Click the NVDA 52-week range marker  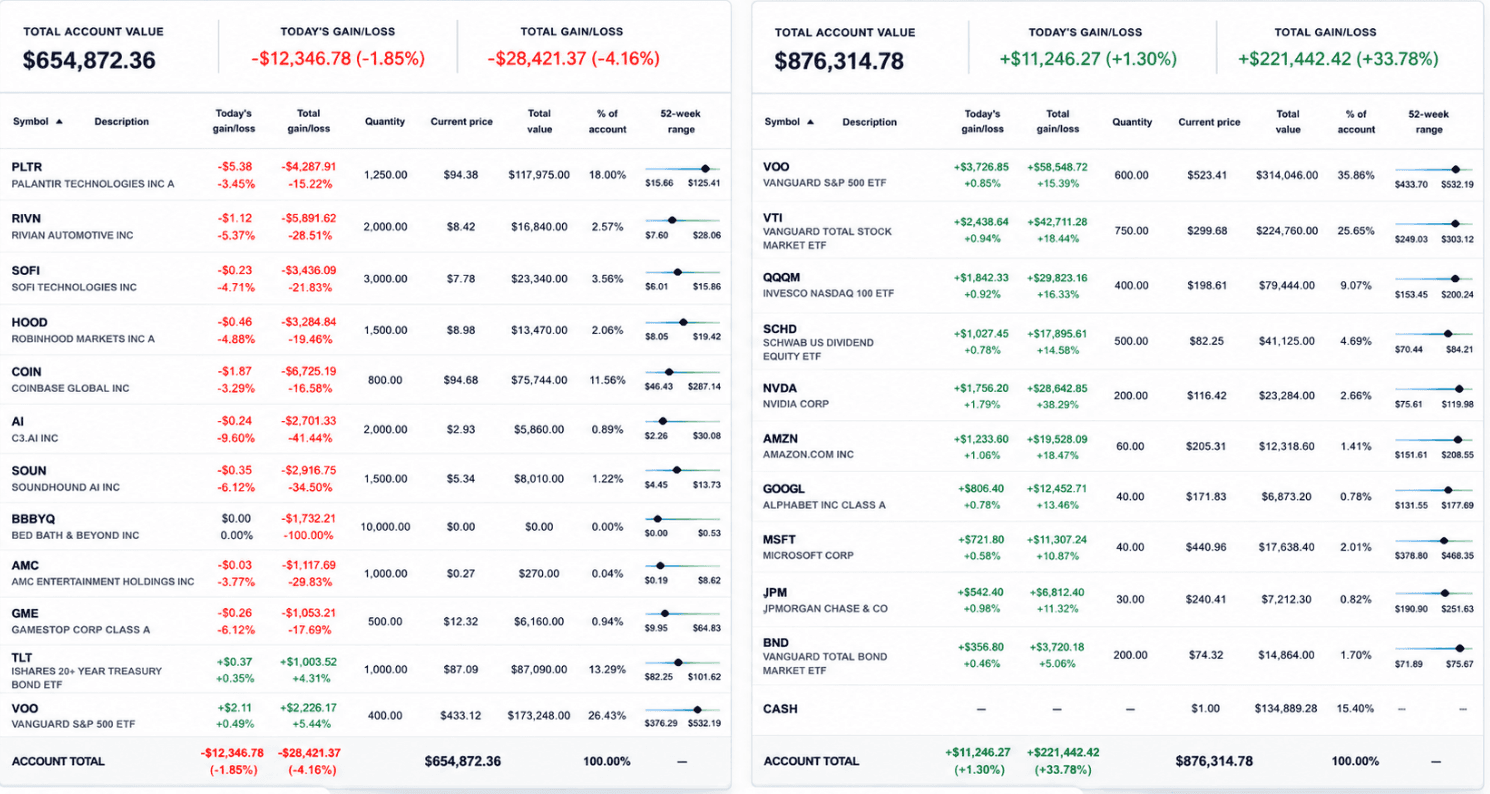point(1458,388)
